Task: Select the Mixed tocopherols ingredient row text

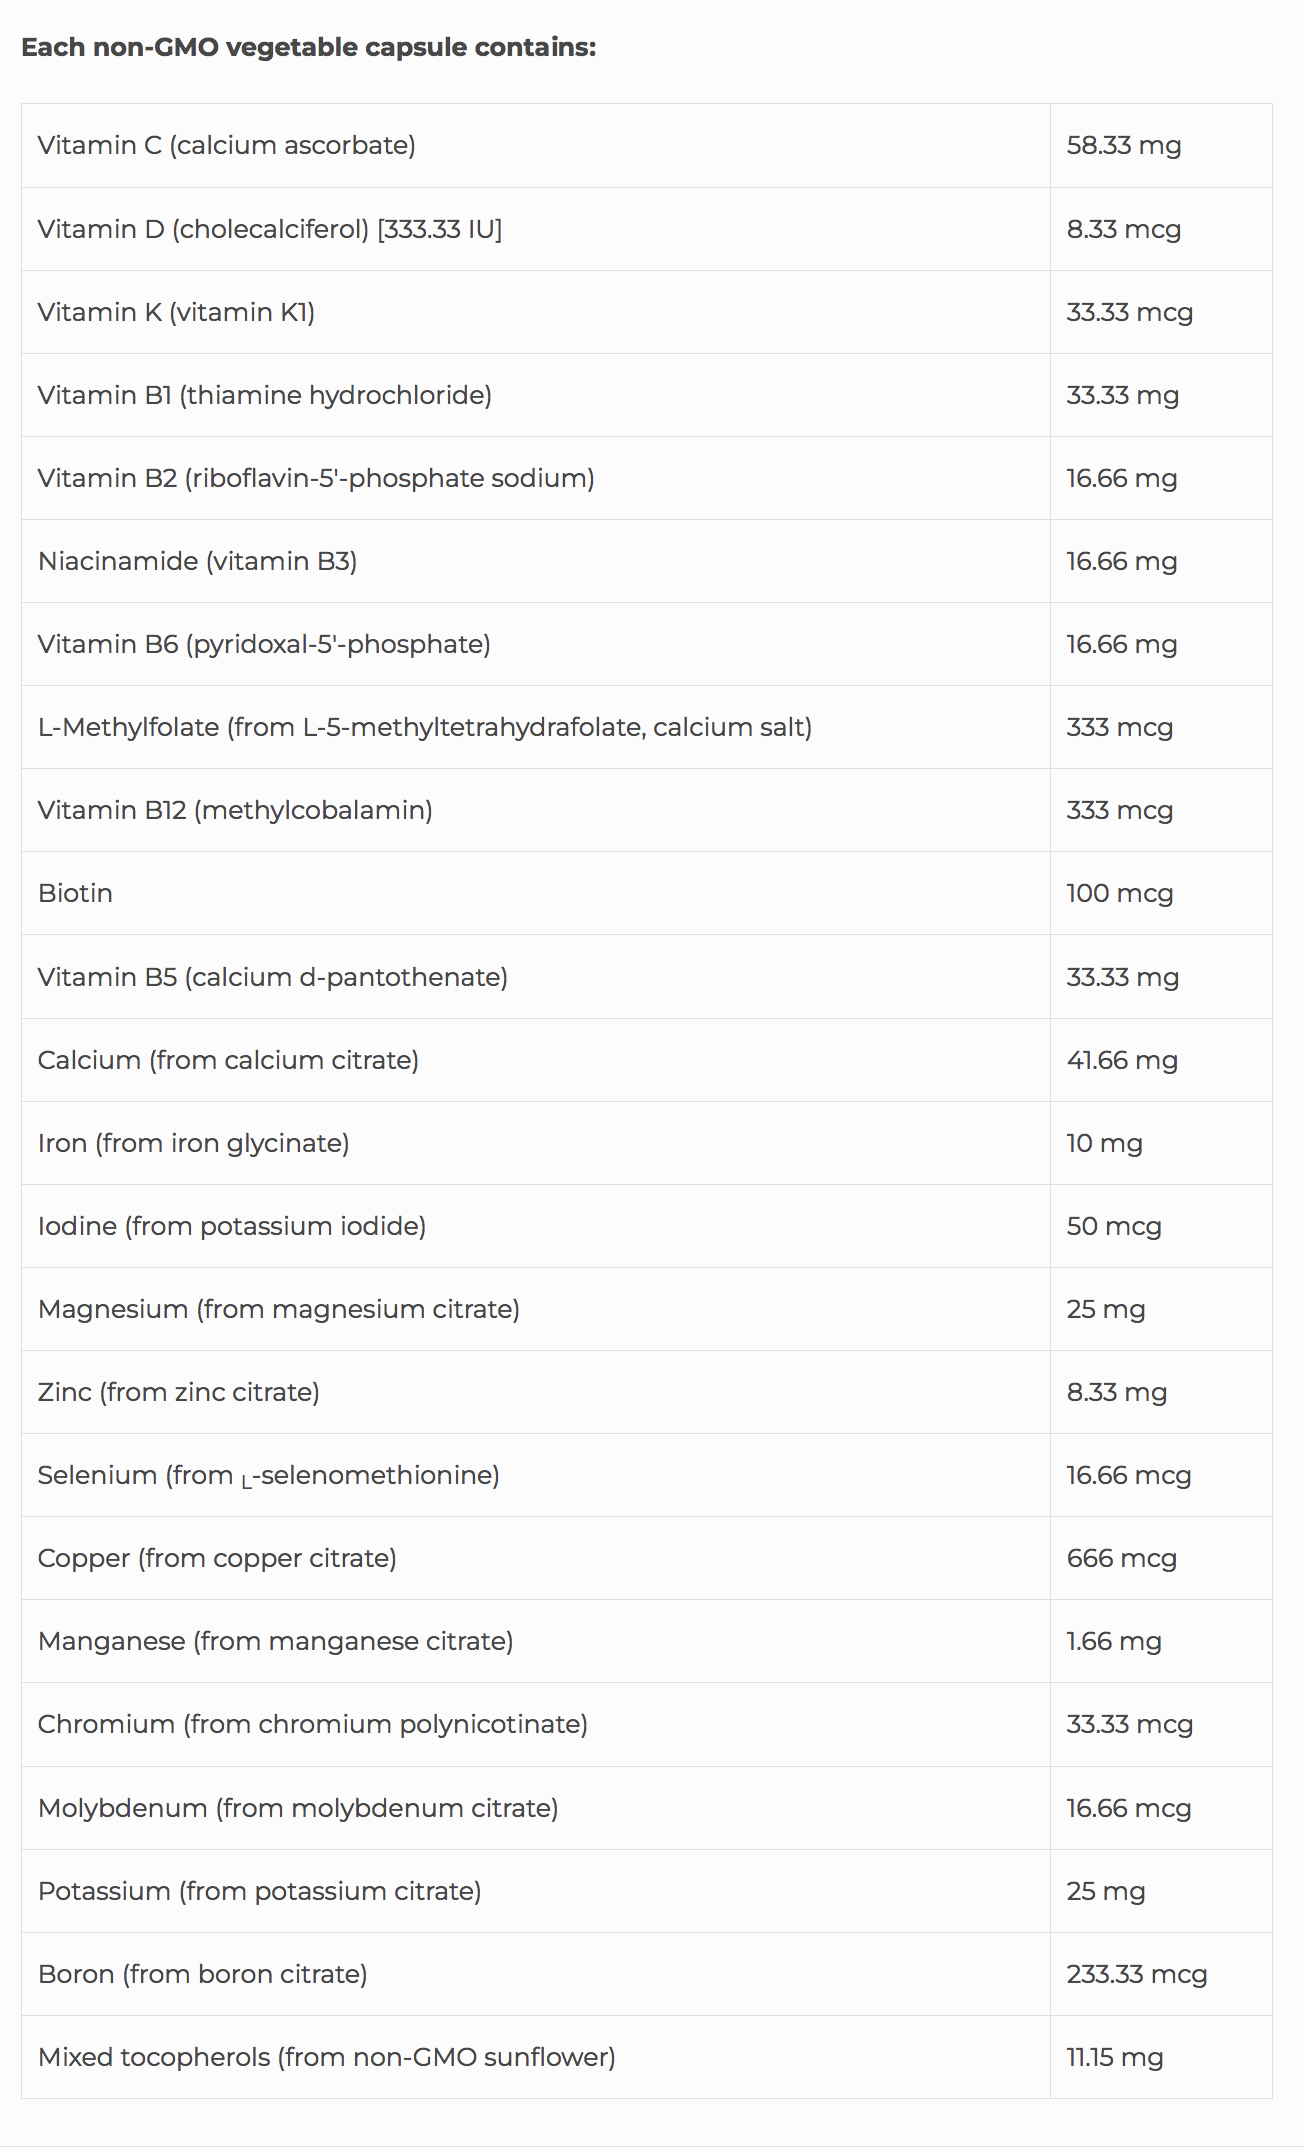Action: (326, 2057)
